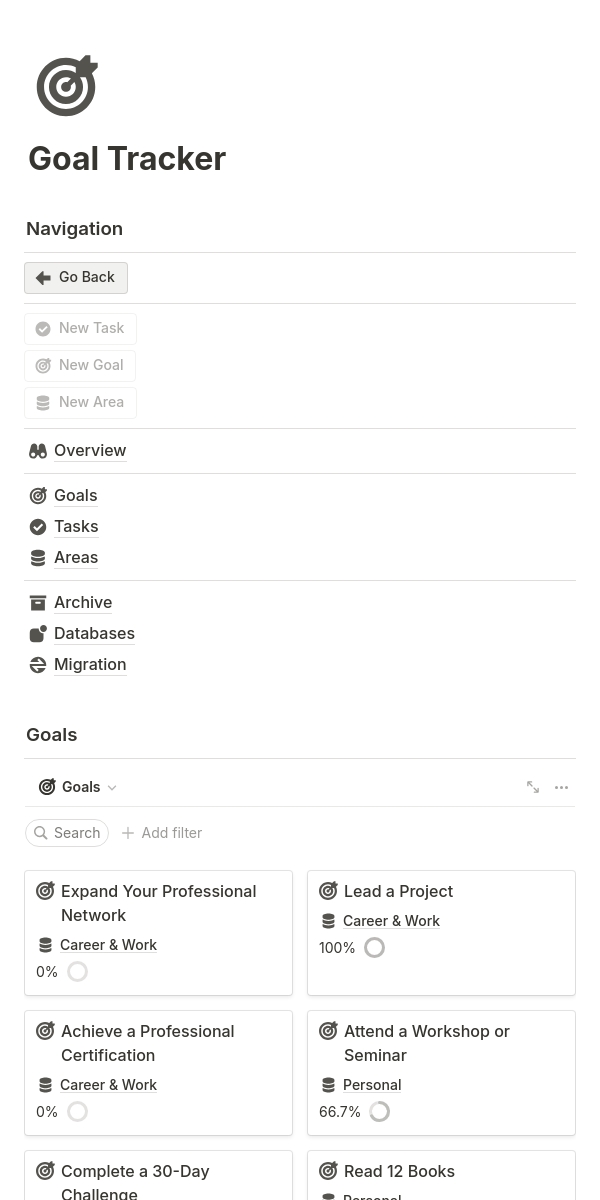Image resolution: width=600 pixels, height=1200 pixels.
Task: Open the Goals page link
Action: (x=76, y=496)
